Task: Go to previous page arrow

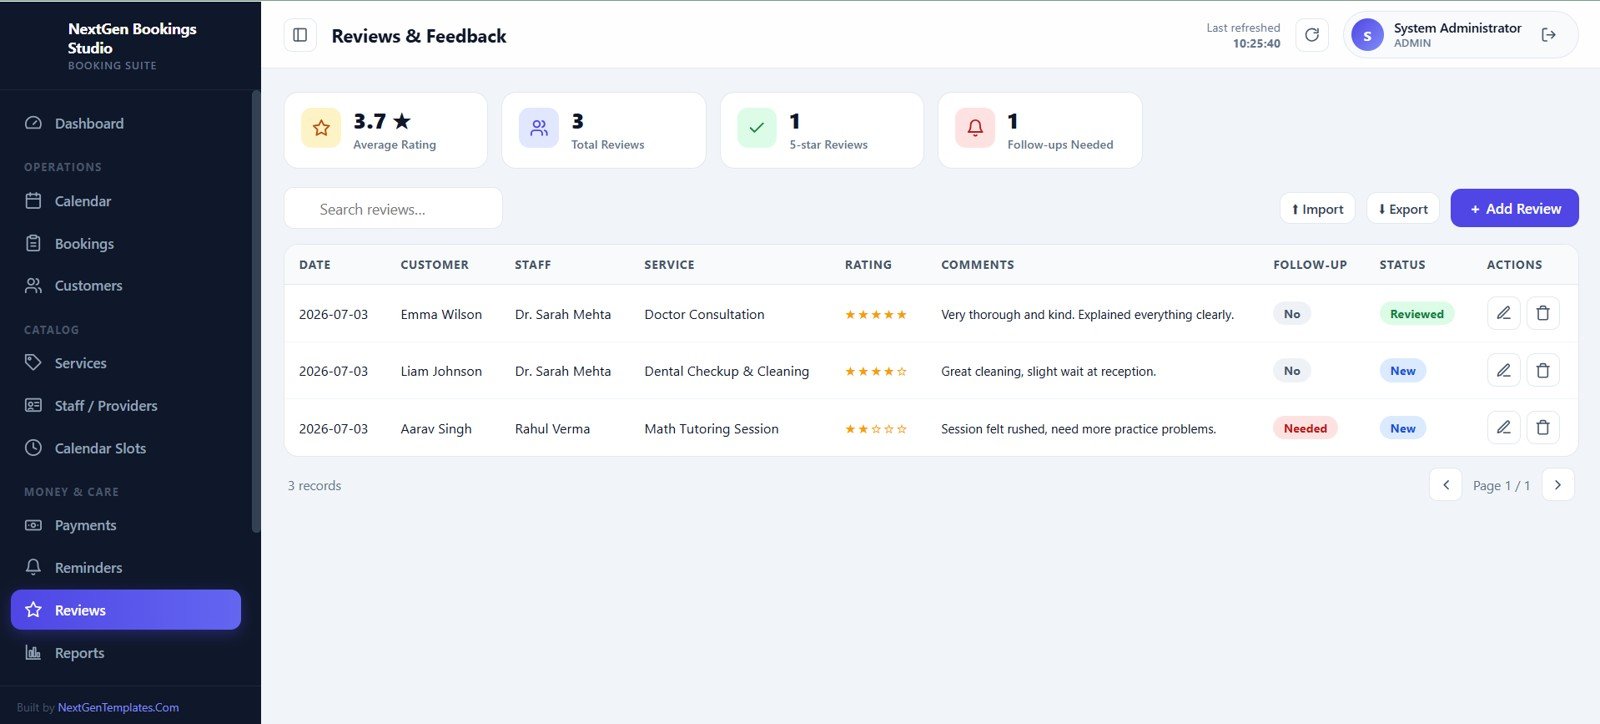Action: [x=1446, y=485]
